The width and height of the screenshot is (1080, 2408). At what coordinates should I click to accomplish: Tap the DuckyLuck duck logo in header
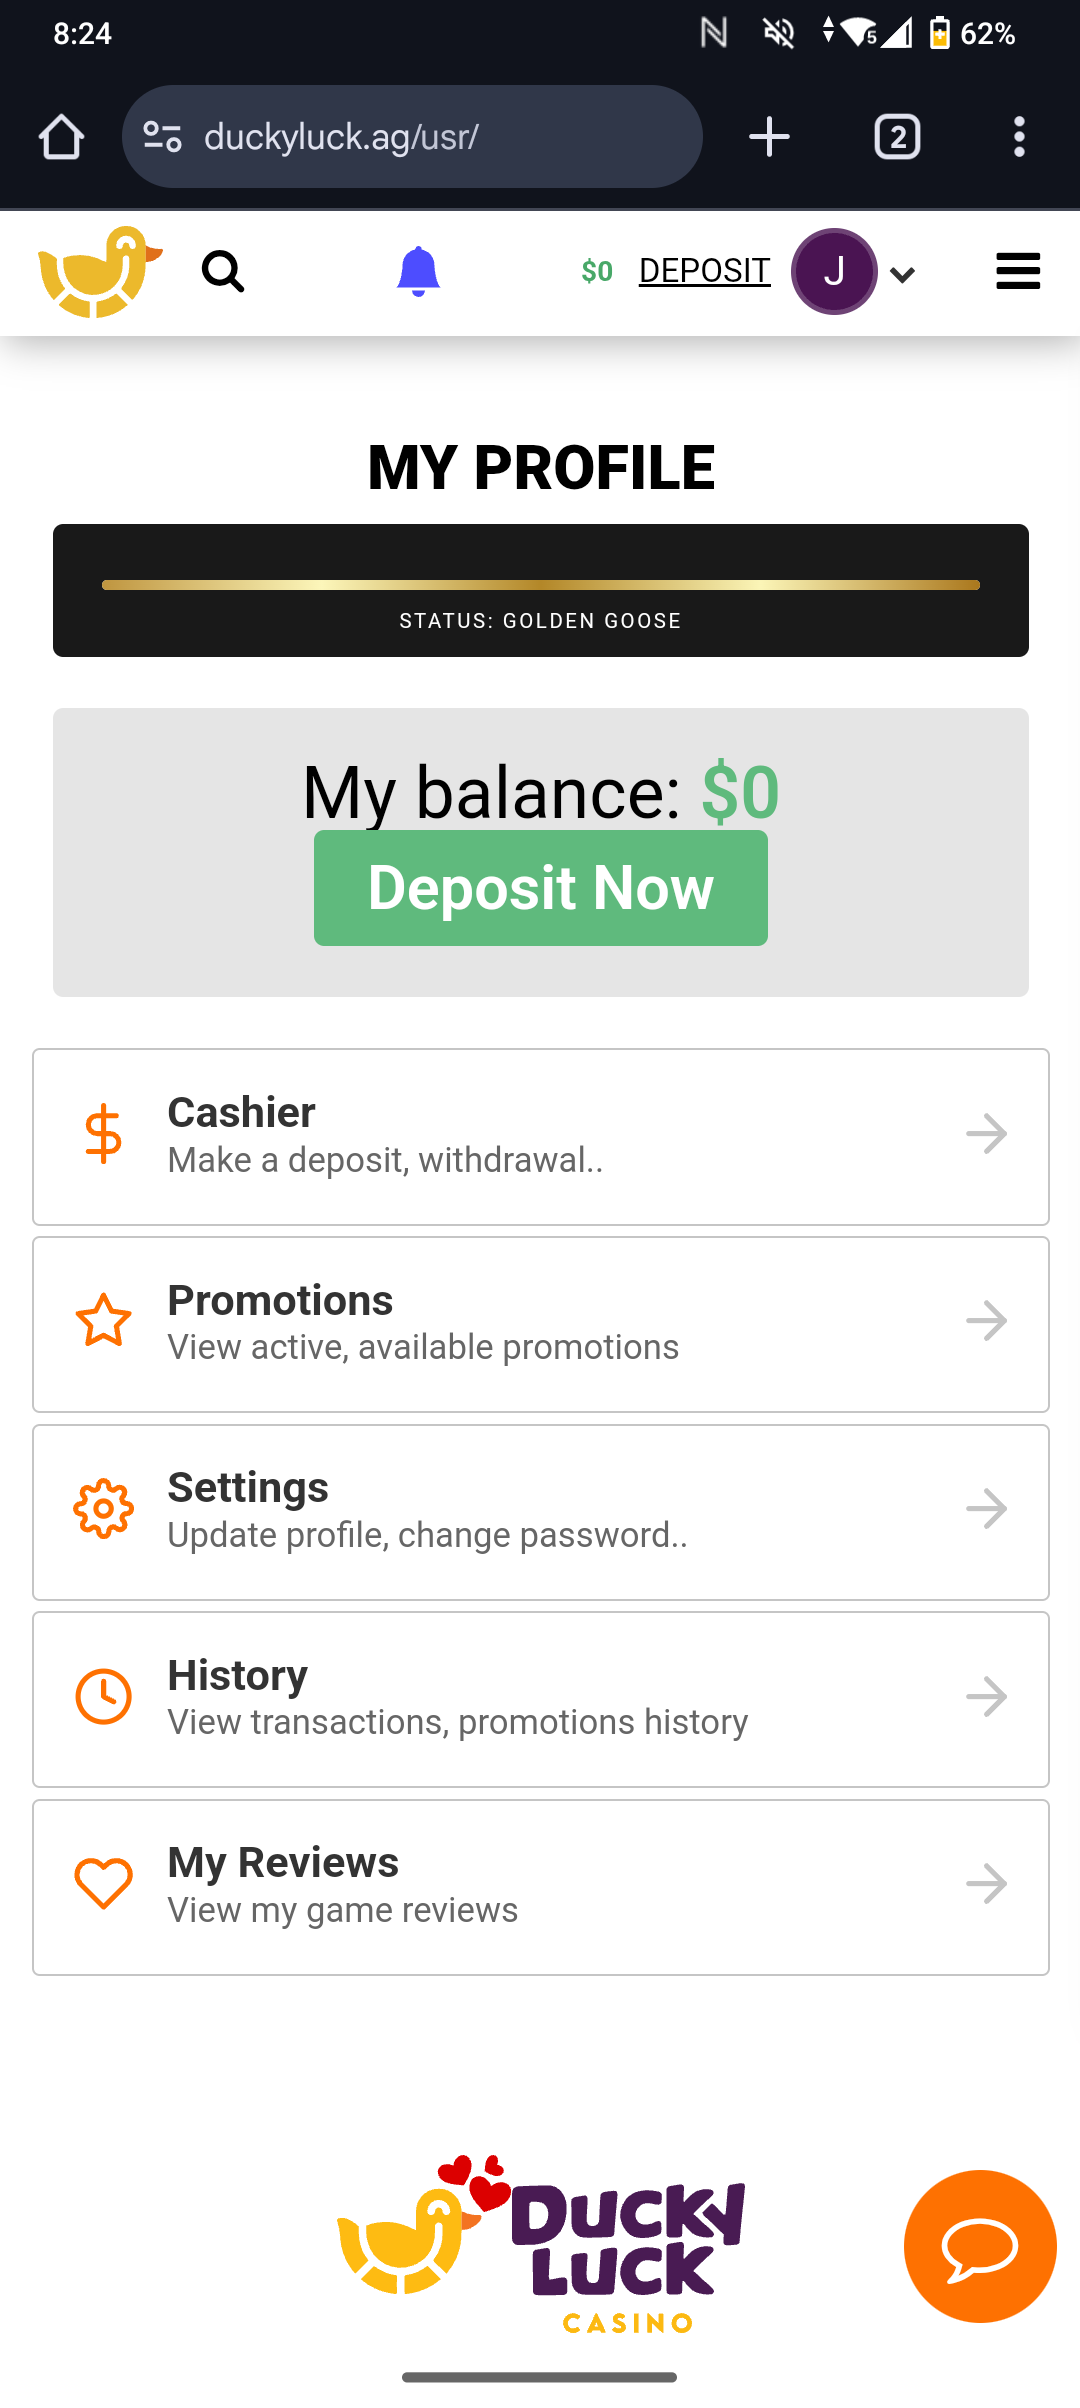[x=98, y=272]
